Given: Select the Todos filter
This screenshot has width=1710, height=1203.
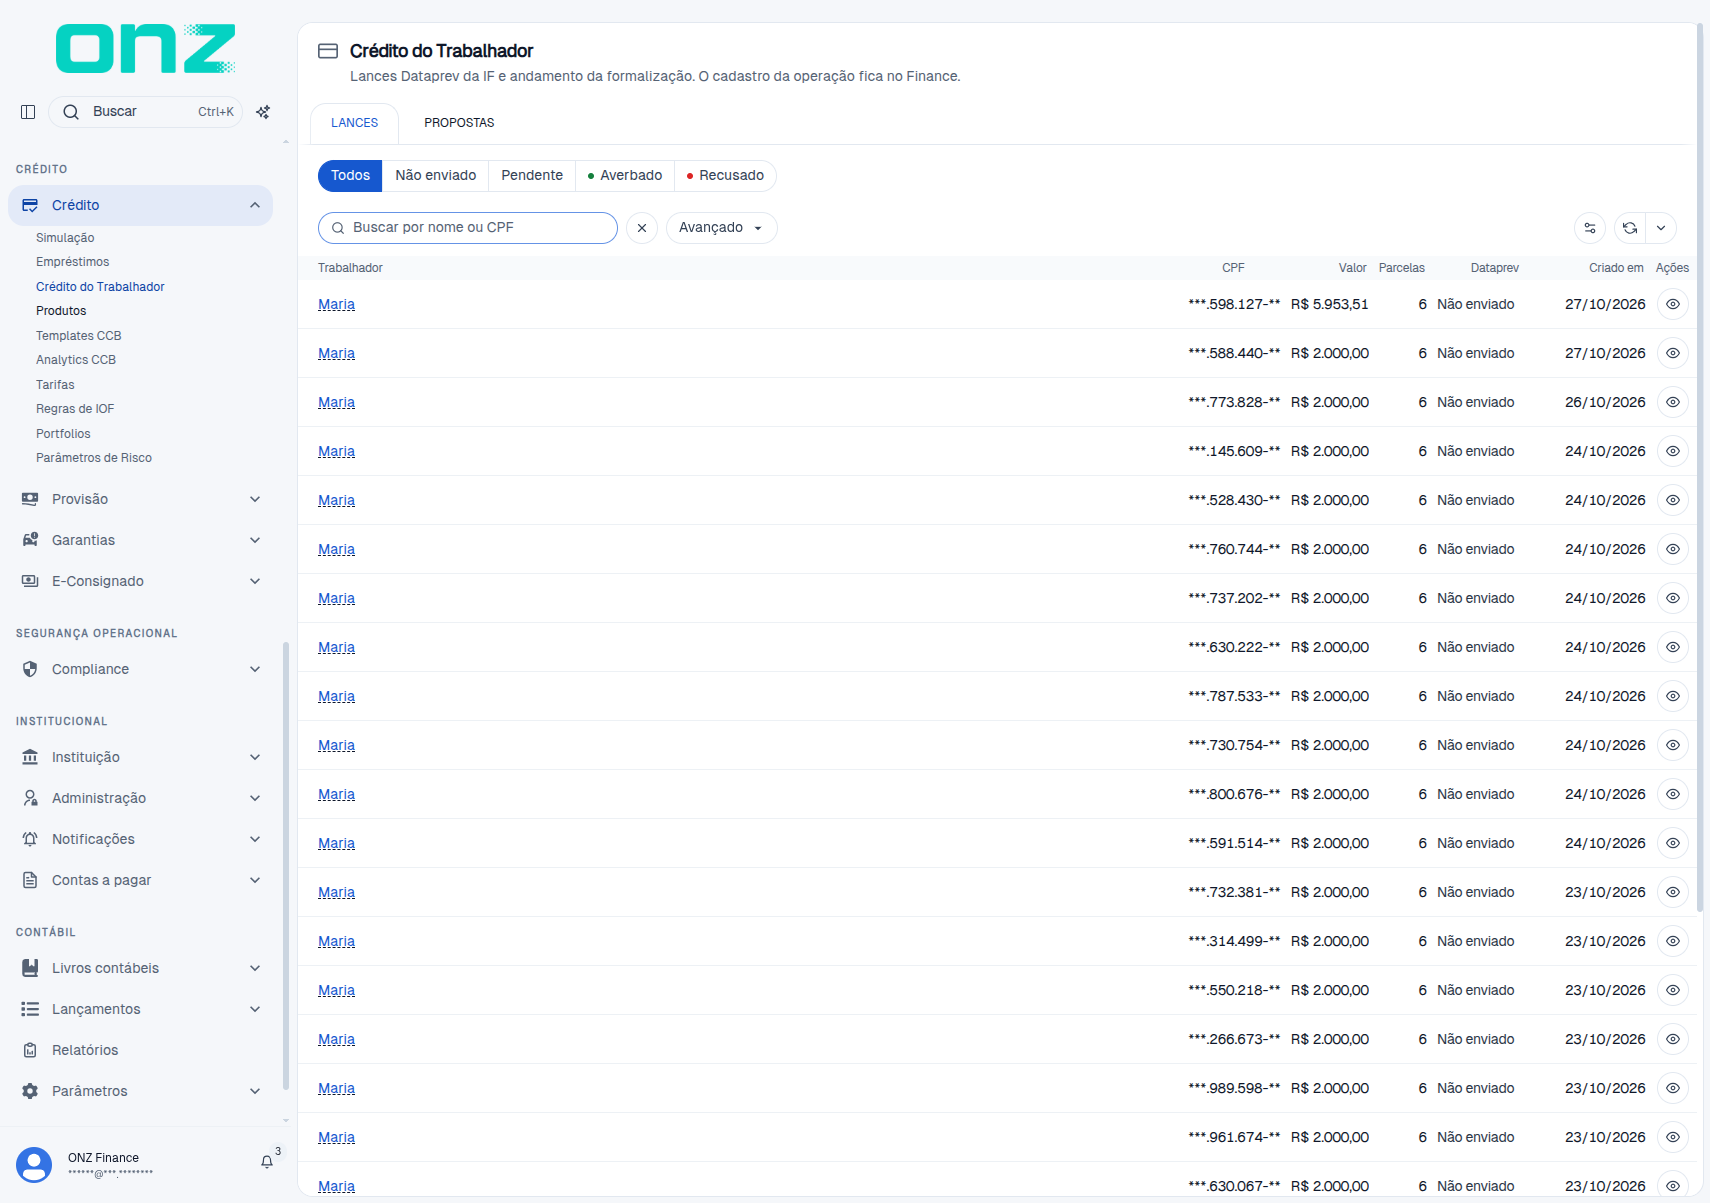Looking at the screenshot, I should [350, 176].
